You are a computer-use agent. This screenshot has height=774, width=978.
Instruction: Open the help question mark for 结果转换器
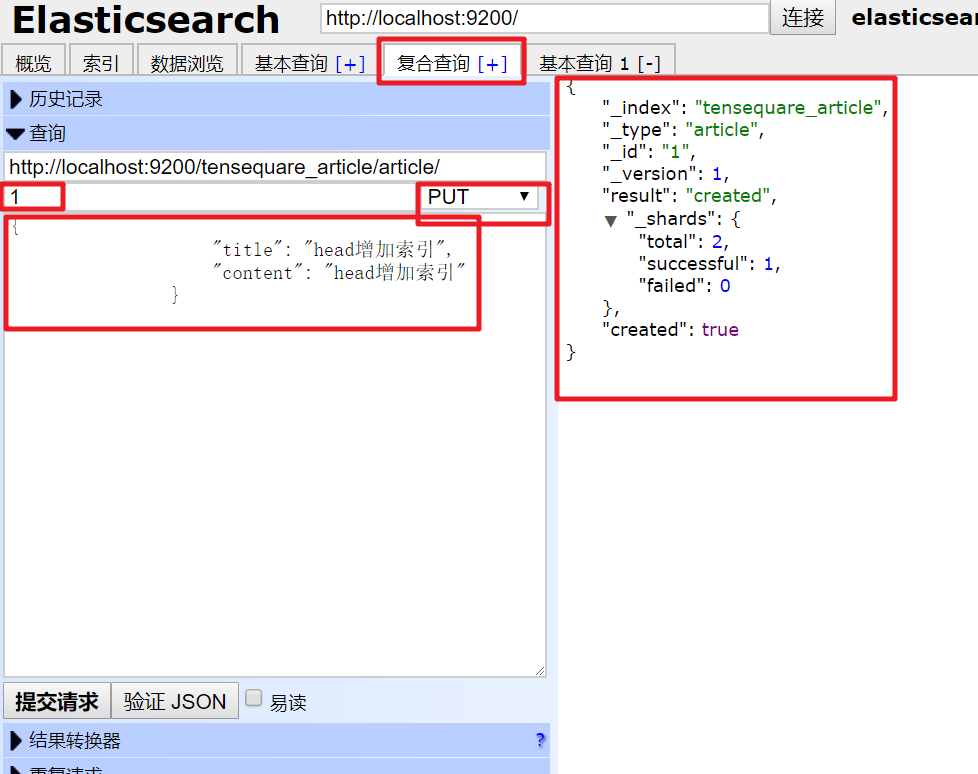540,740
